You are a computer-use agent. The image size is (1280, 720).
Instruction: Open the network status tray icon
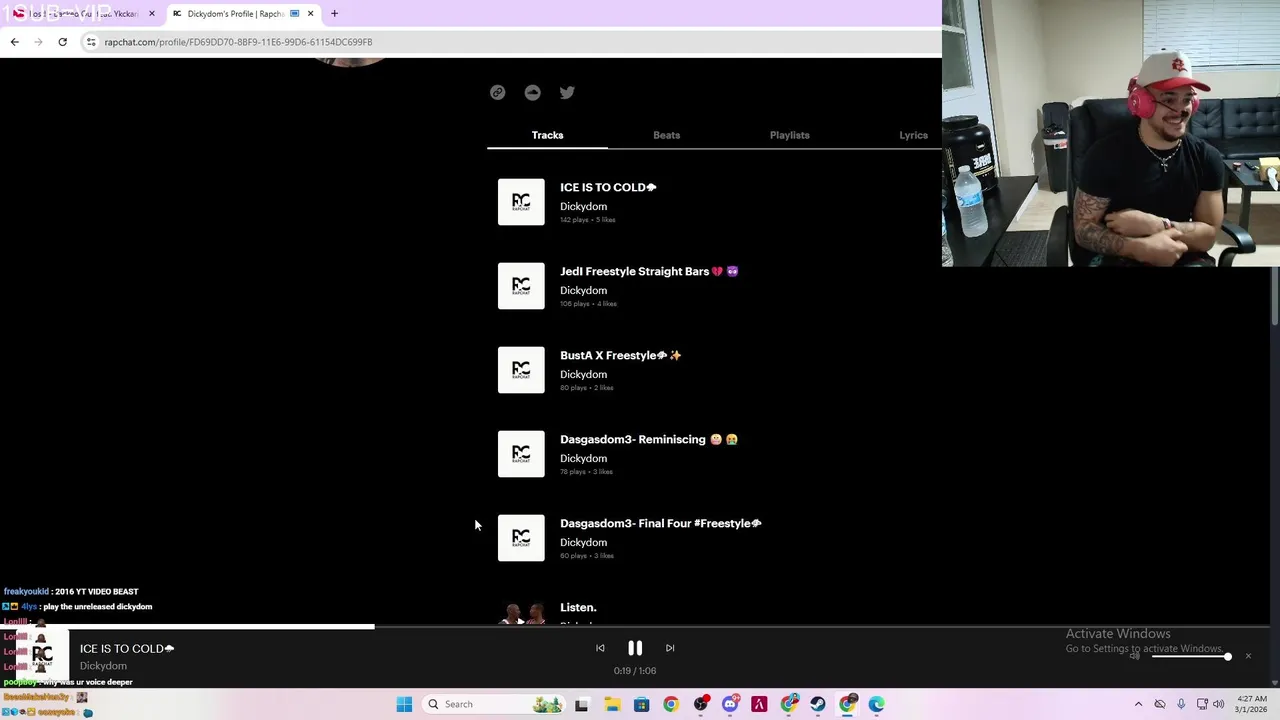[x=1202, y=704]
